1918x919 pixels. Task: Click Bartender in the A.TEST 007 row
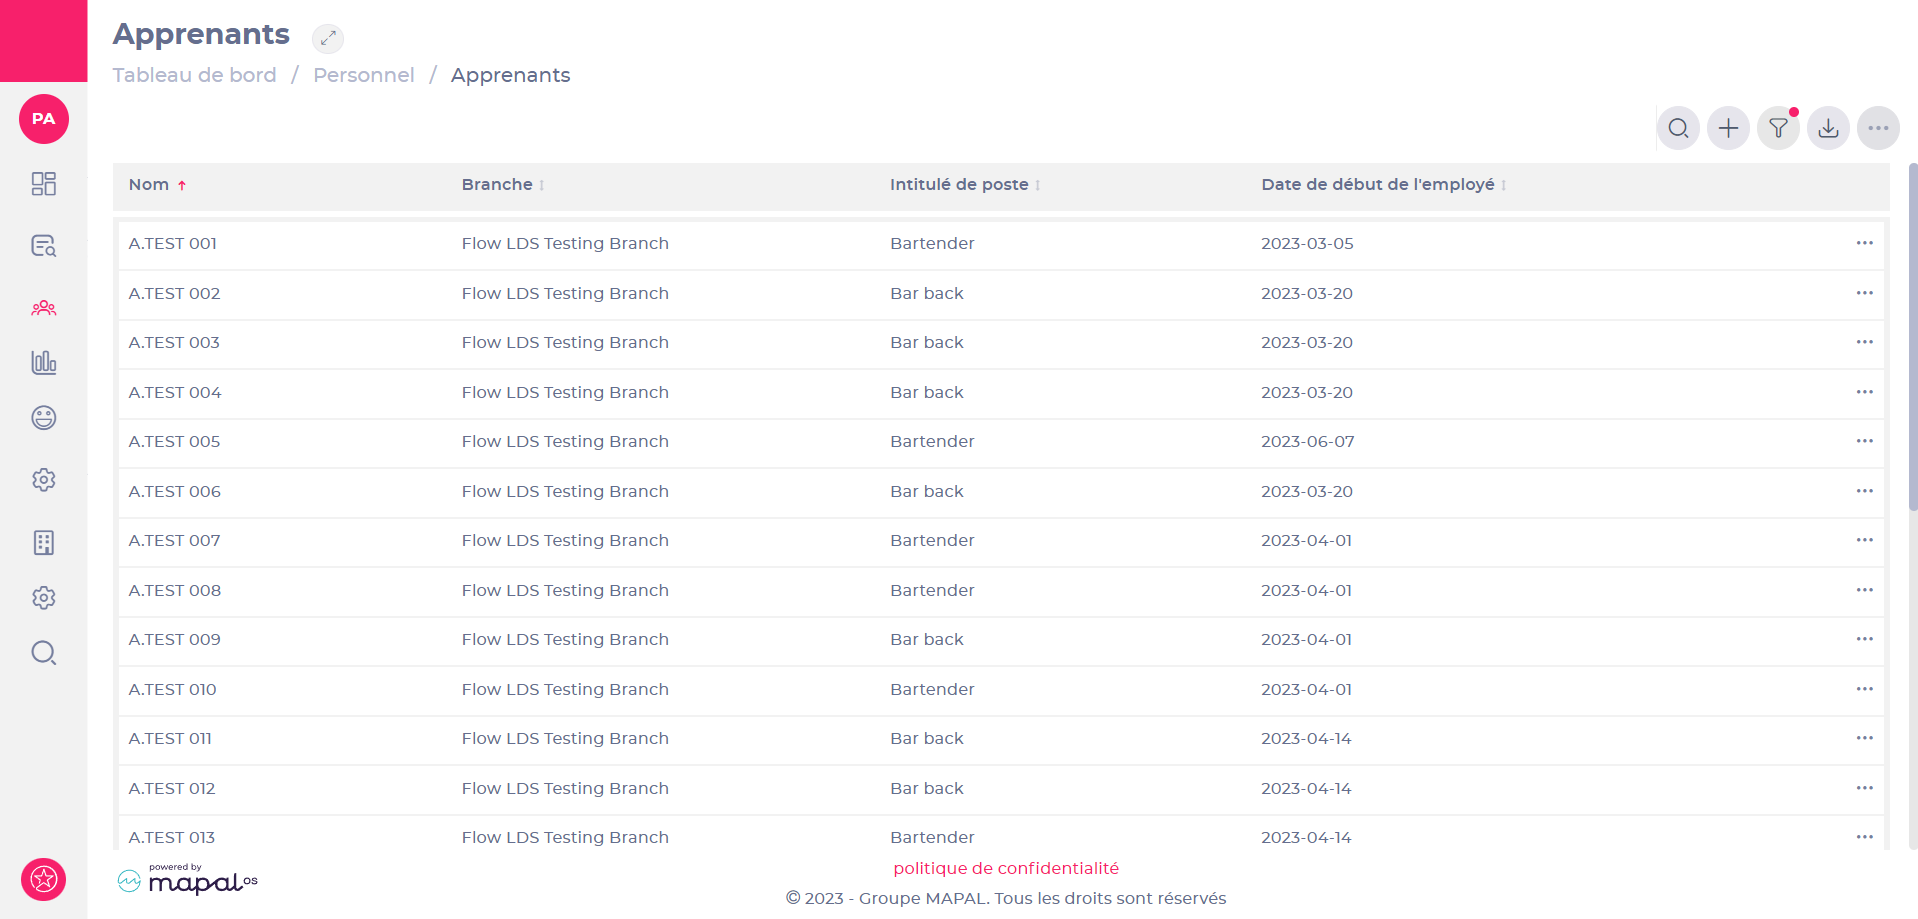(932, 540)
